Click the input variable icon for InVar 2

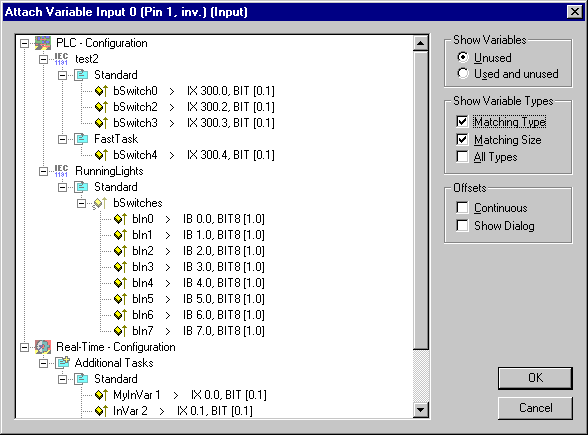tap(101, 411)
